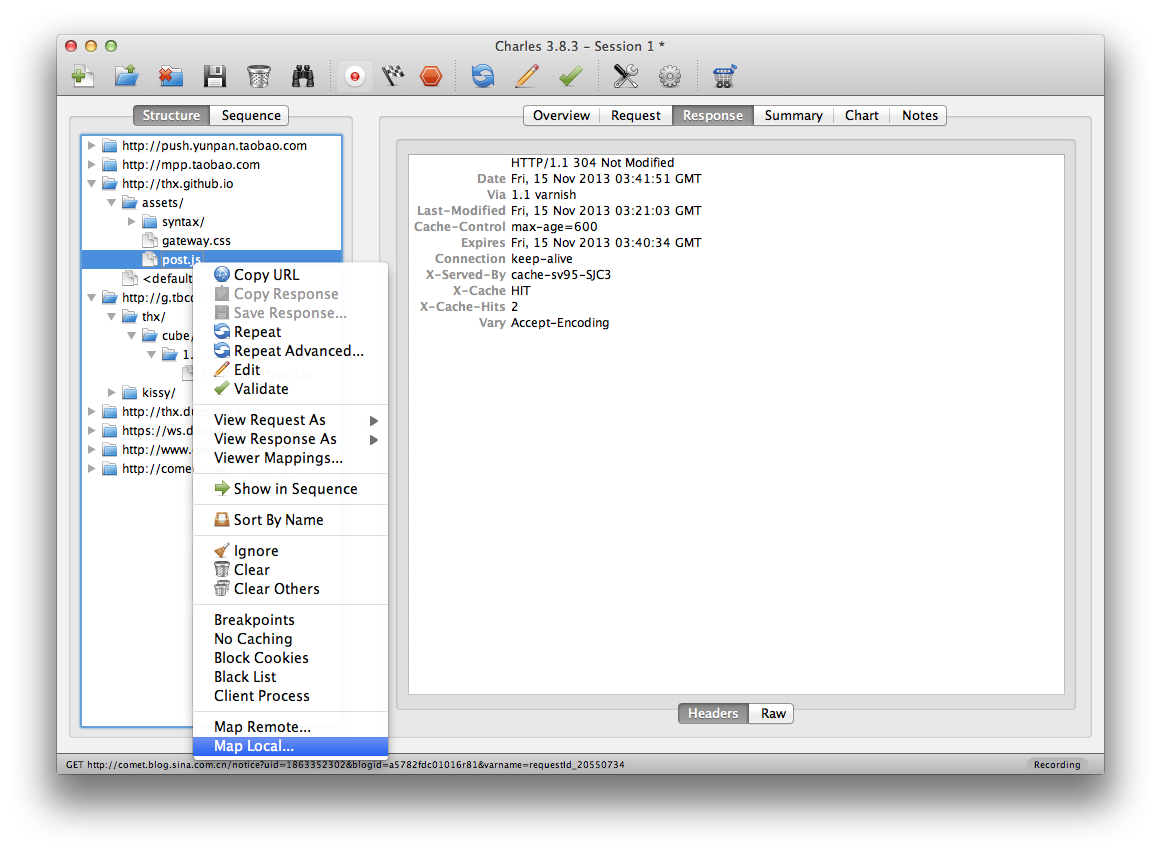Validate response with the green checkmark icon
Image resolution: width=1161 pixels, height=853 pixels.
point(571,76)
